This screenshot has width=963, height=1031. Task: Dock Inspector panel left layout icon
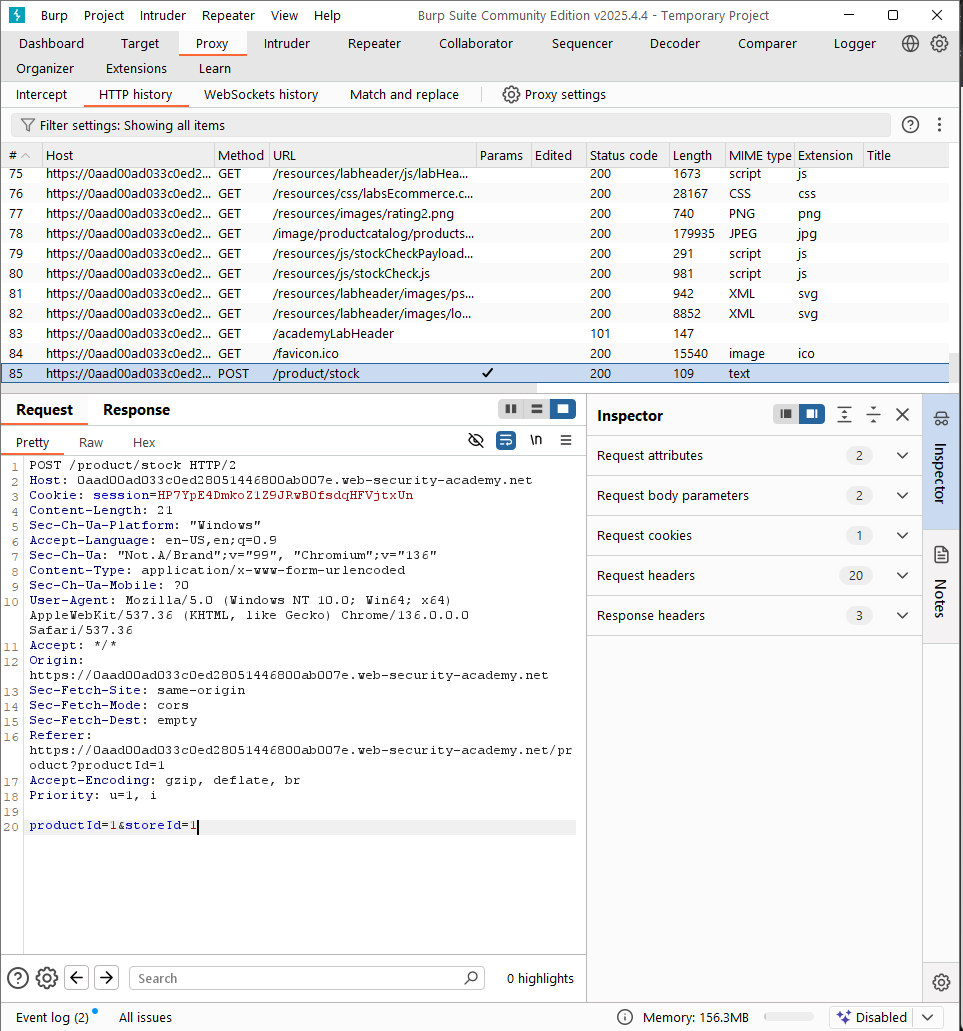786,414
